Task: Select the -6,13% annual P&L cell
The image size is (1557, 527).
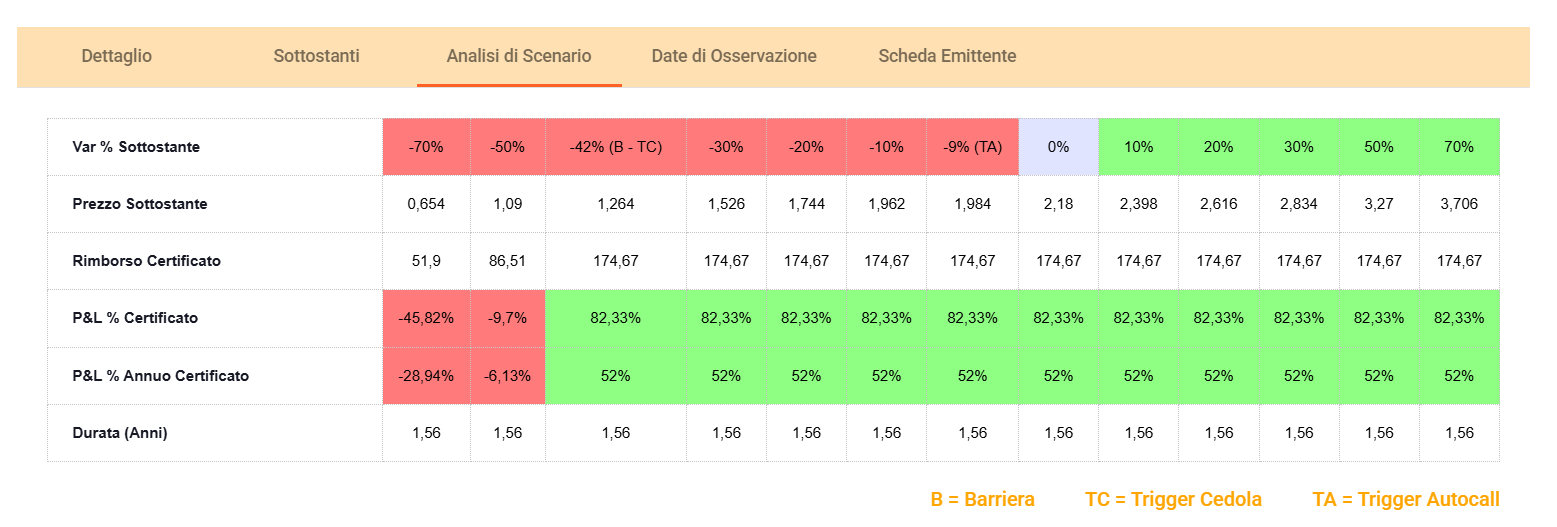Action: 507,376
